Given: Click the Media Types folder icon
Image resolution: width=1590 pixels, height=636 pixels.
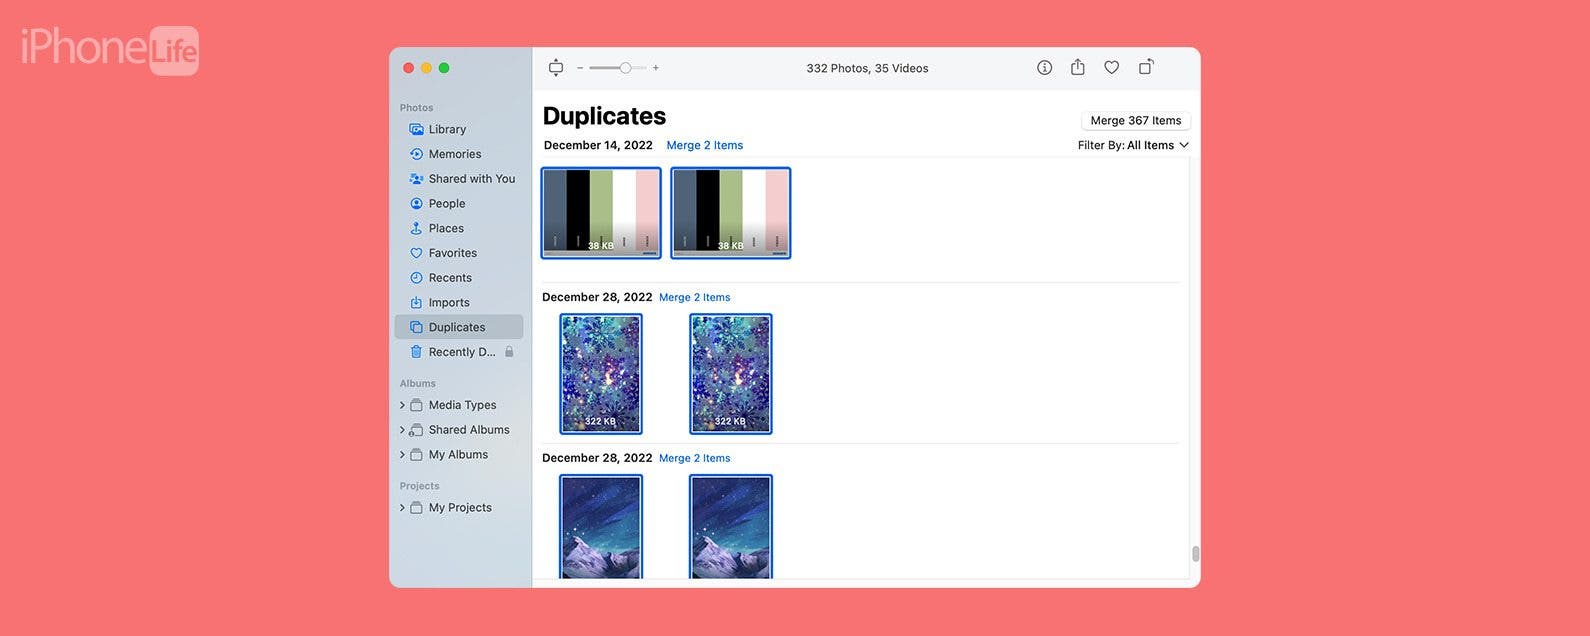Looking at the screenshot, I should pyautogui.click(x=416, y=405).
